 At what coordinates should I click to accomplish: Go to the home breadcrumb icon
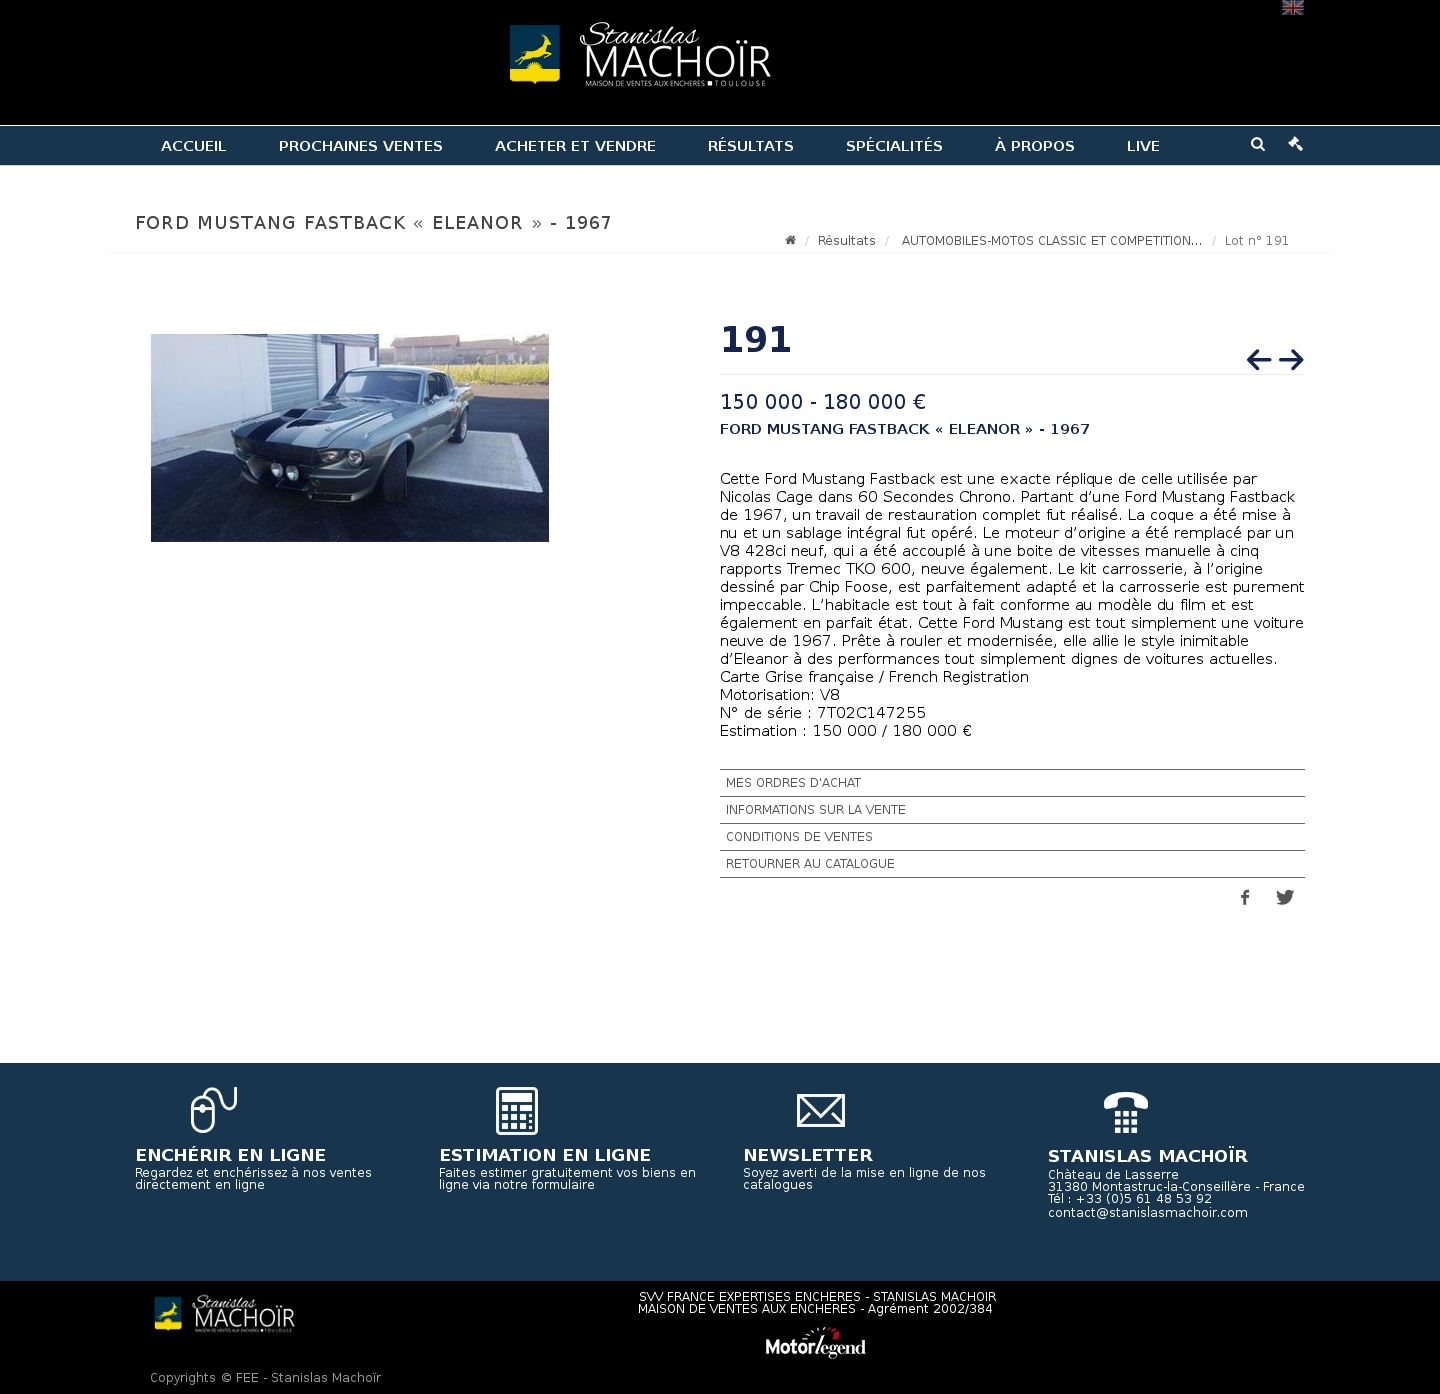point(790,240)
